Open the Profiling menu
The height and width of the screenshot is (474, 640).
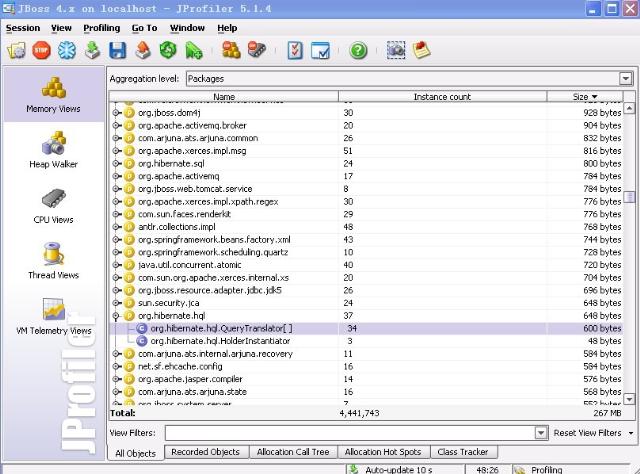point(102,28)
